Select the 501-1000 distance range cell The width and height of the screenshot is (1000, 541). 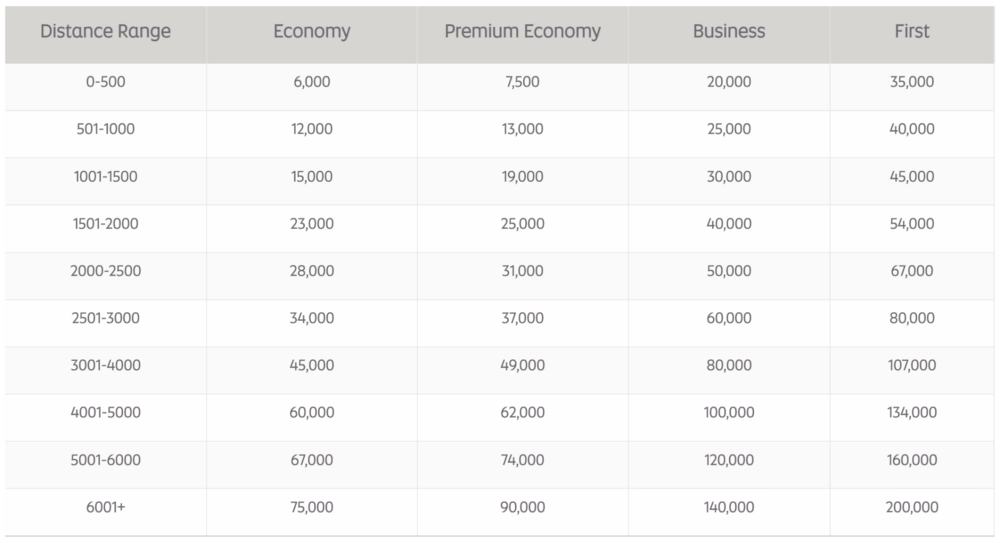tap(105, 129)
